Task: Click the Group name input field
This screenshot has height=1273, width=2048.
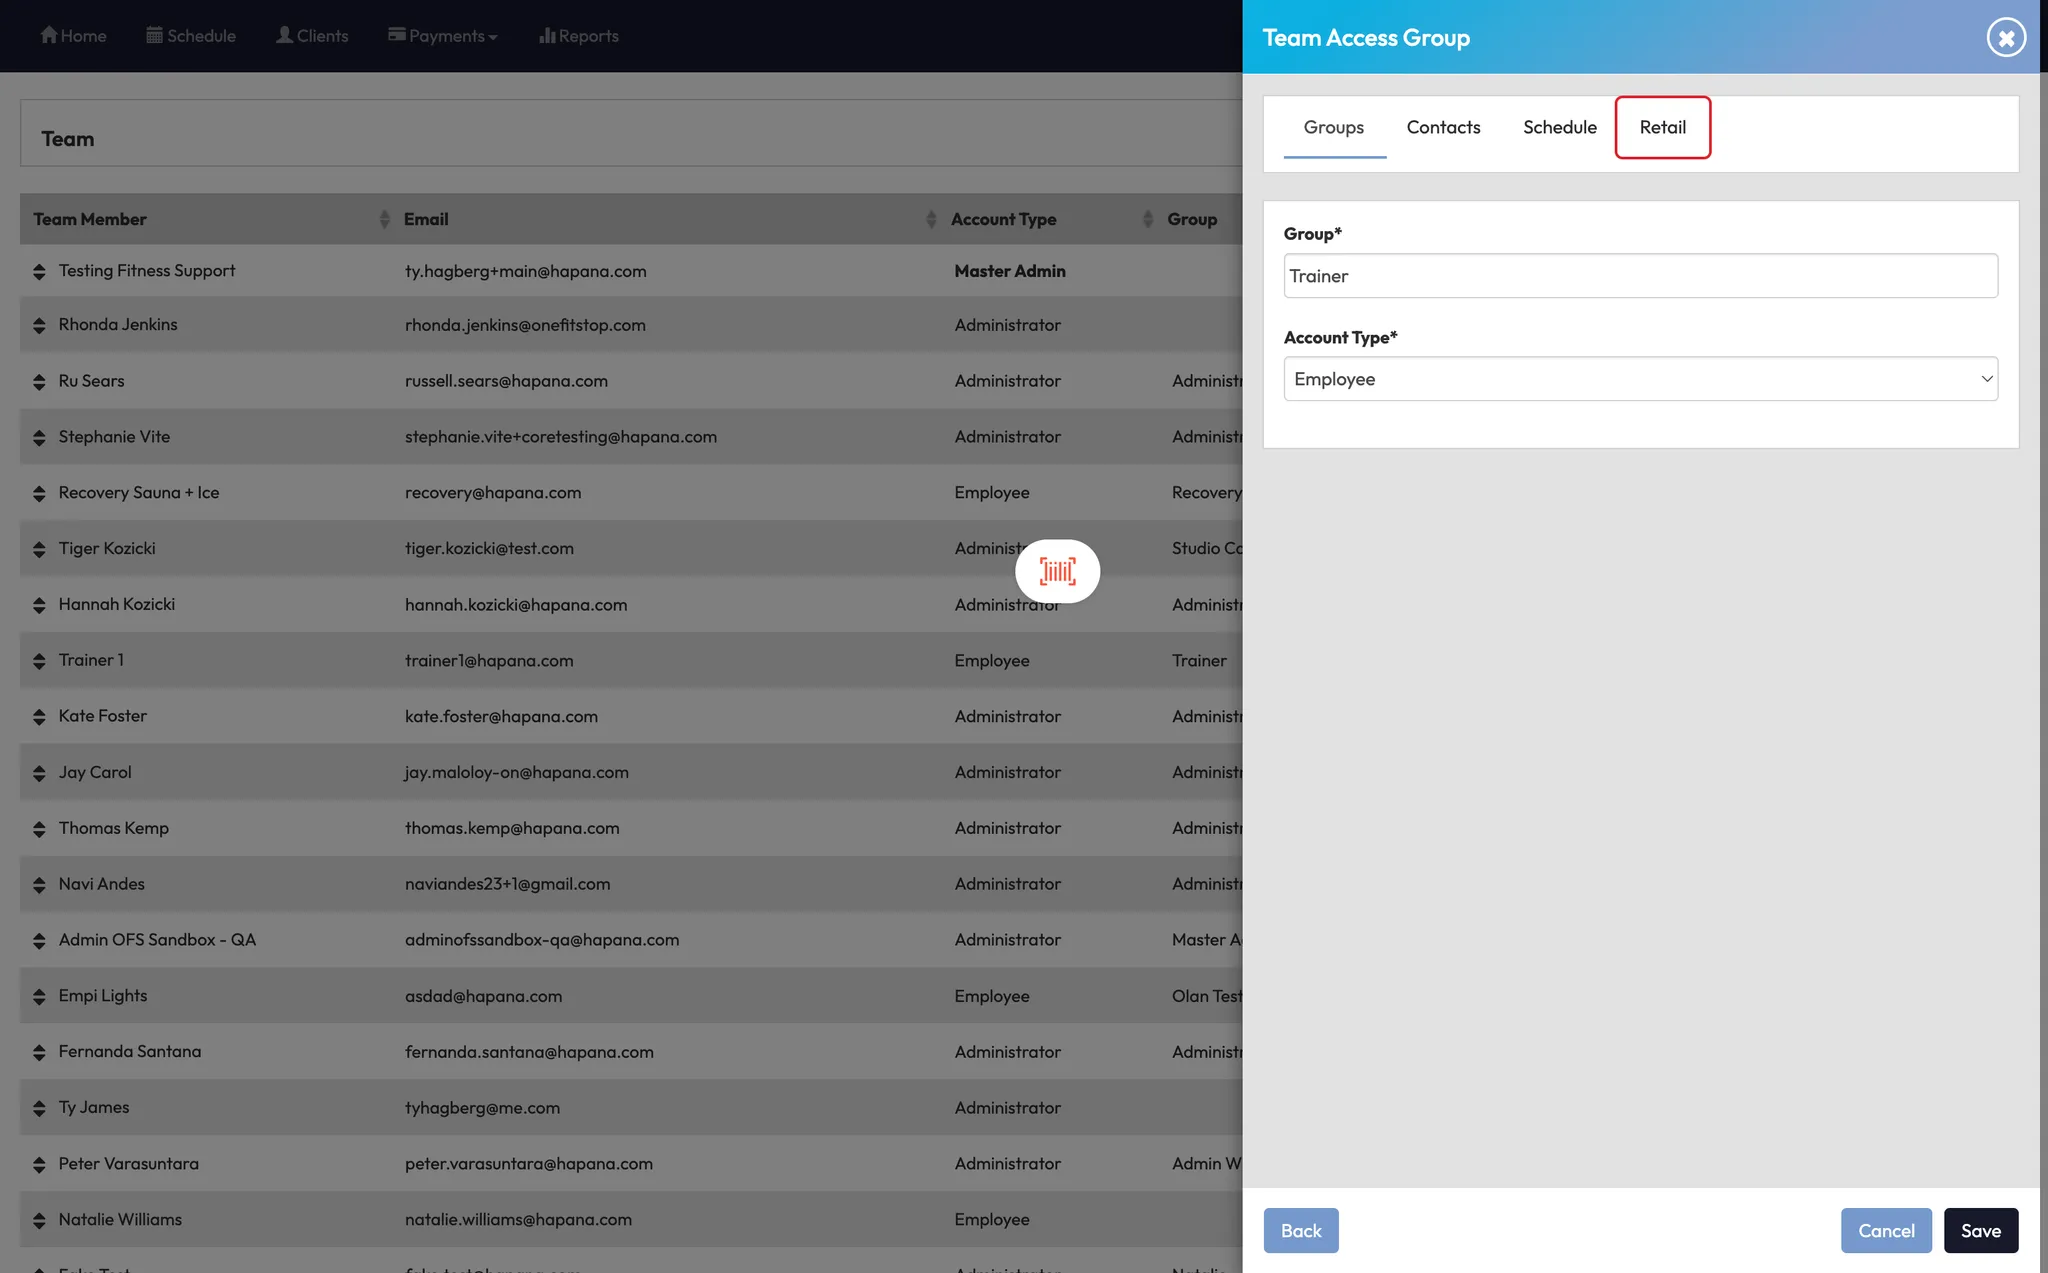Action: [x=1640, y=276]
